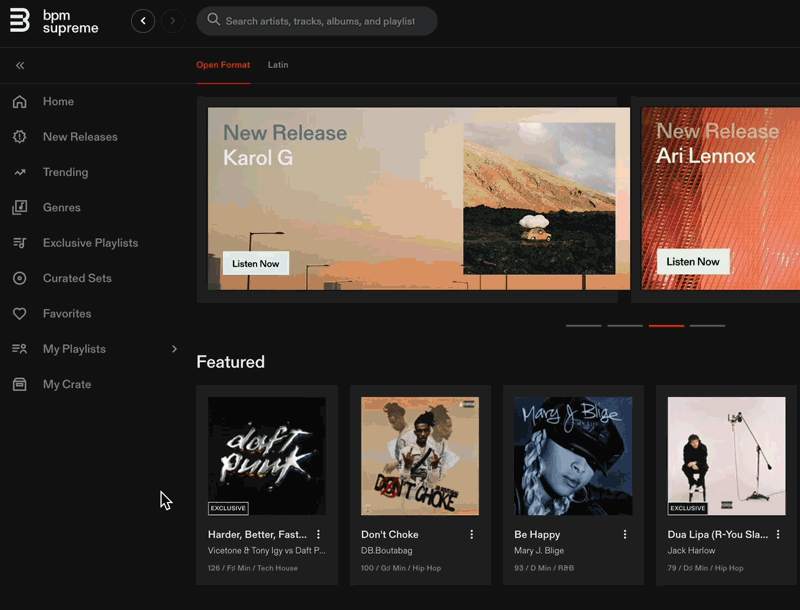Click the Trending arrow icon
The width and height of the screenshot is (800, 610).
(x=19, y=172)
